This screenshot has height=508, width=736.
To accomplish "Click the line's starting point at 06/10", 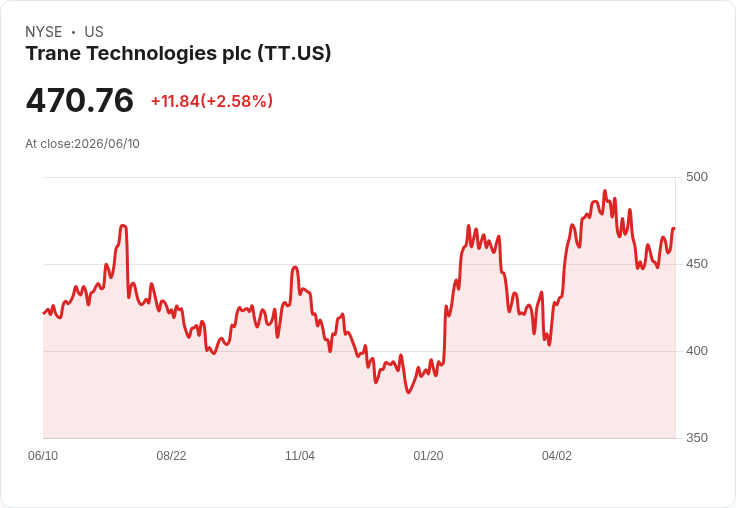I will tap(44, 313).
